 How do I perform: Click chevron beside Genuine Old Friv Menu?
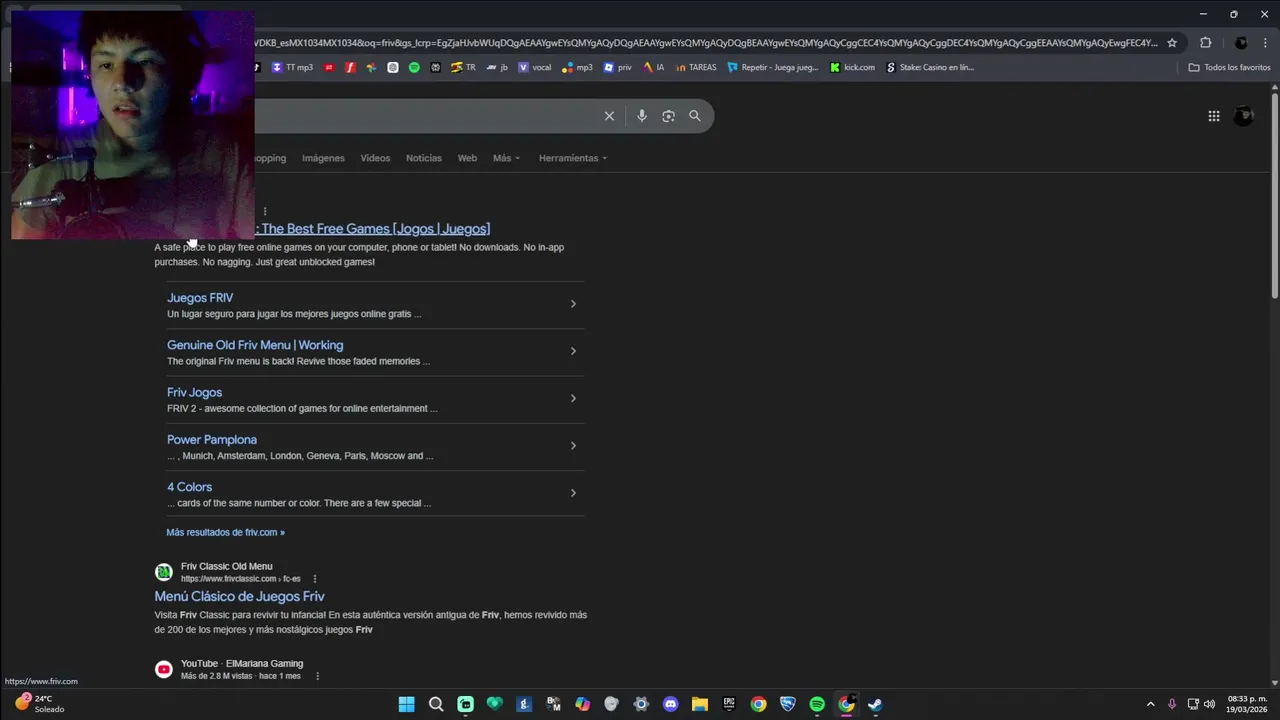(573, 351)
